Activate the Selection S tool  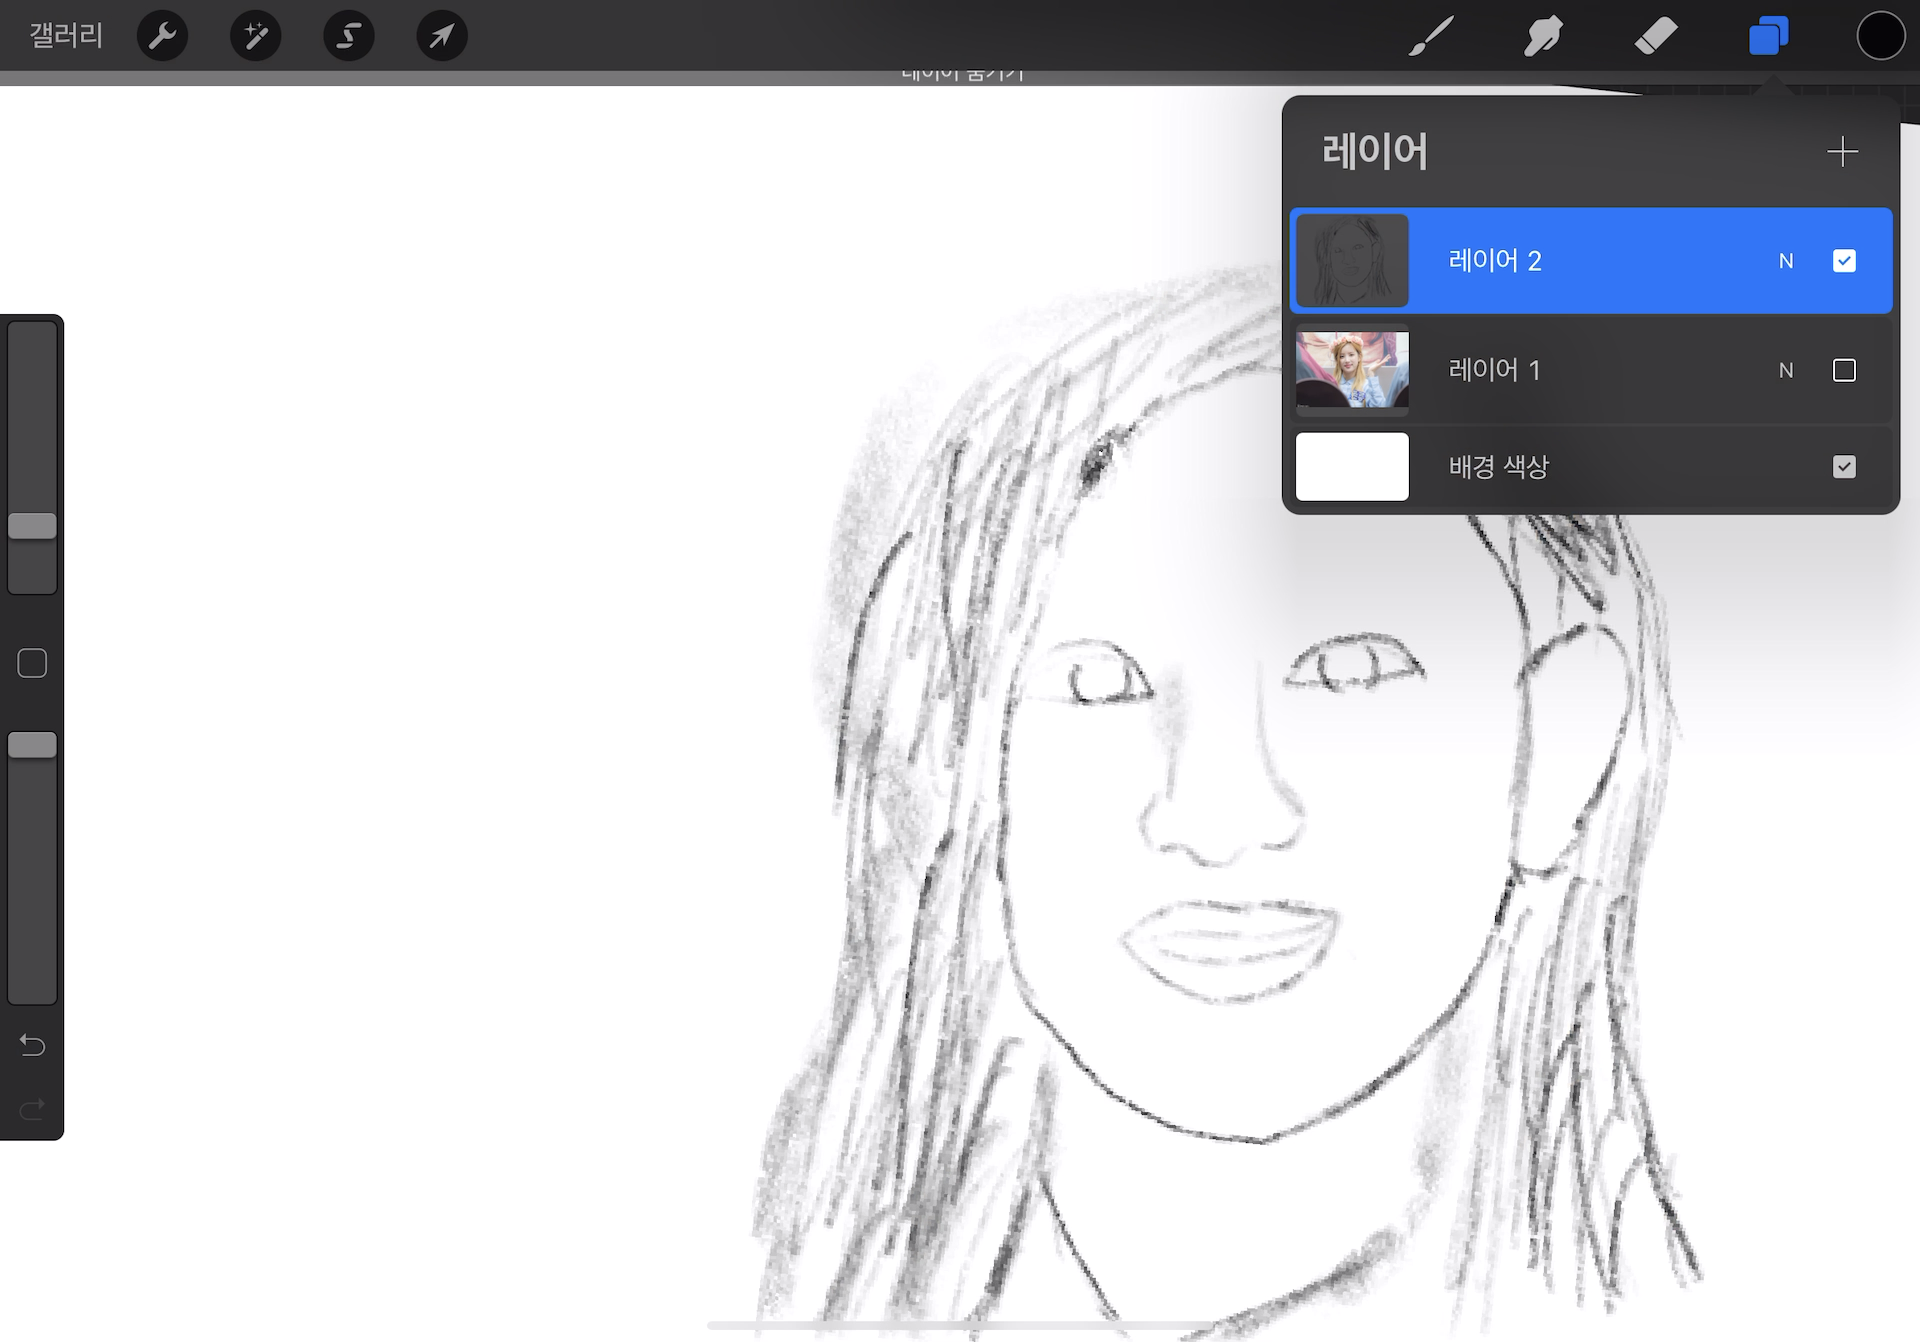(x=348, y=36)
